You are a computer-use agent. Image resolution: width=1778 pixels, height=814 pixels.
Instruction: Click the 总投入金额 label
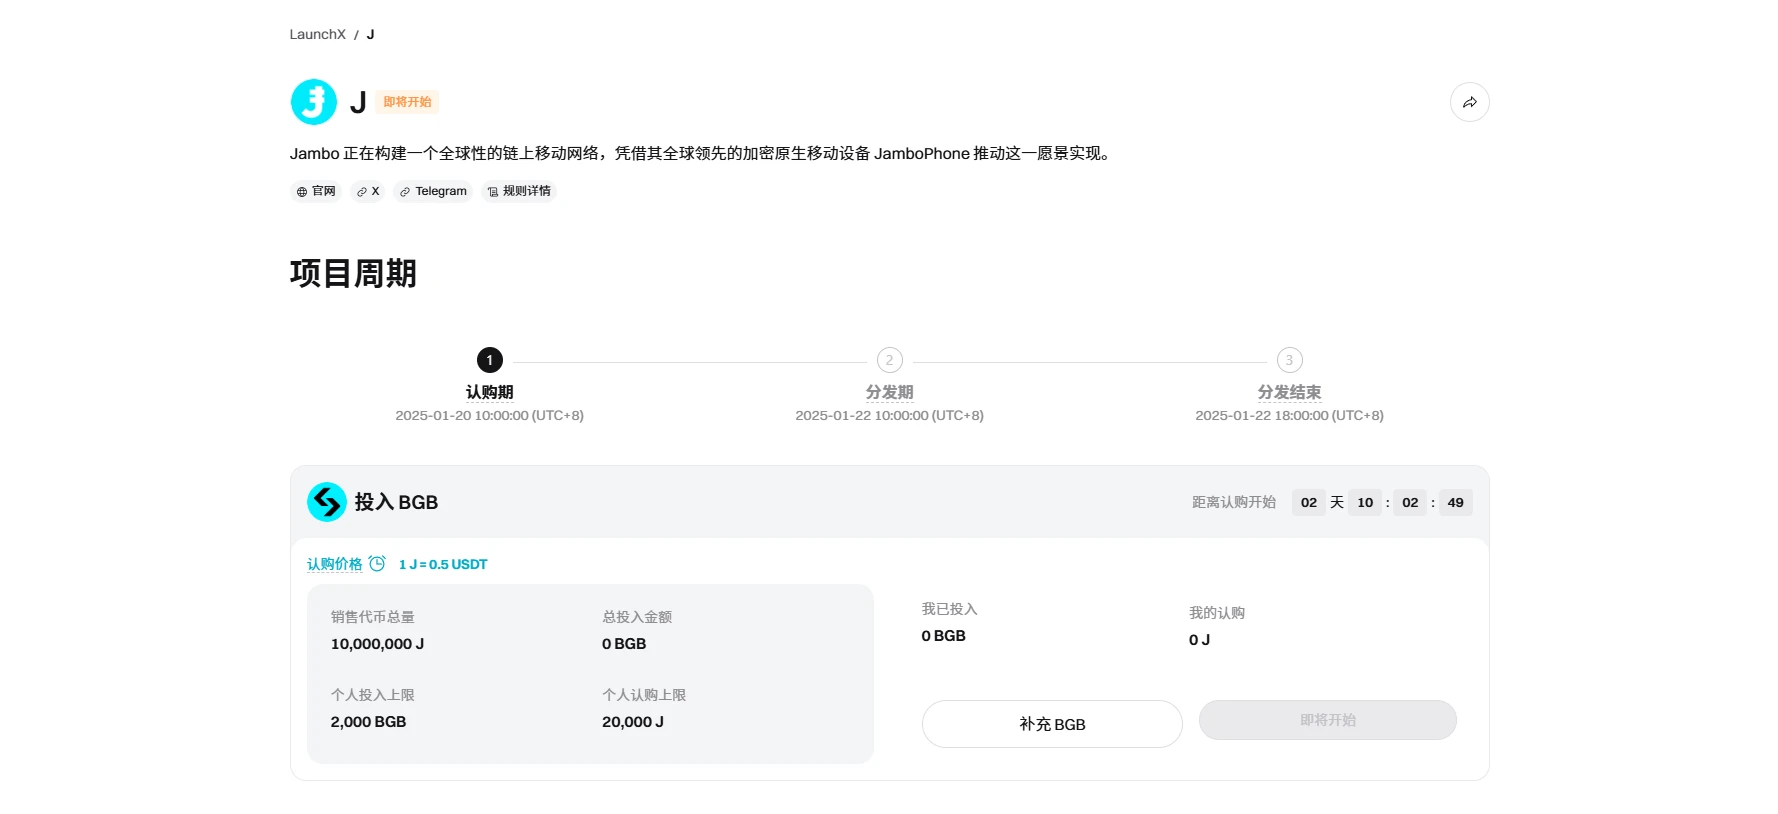637,617
